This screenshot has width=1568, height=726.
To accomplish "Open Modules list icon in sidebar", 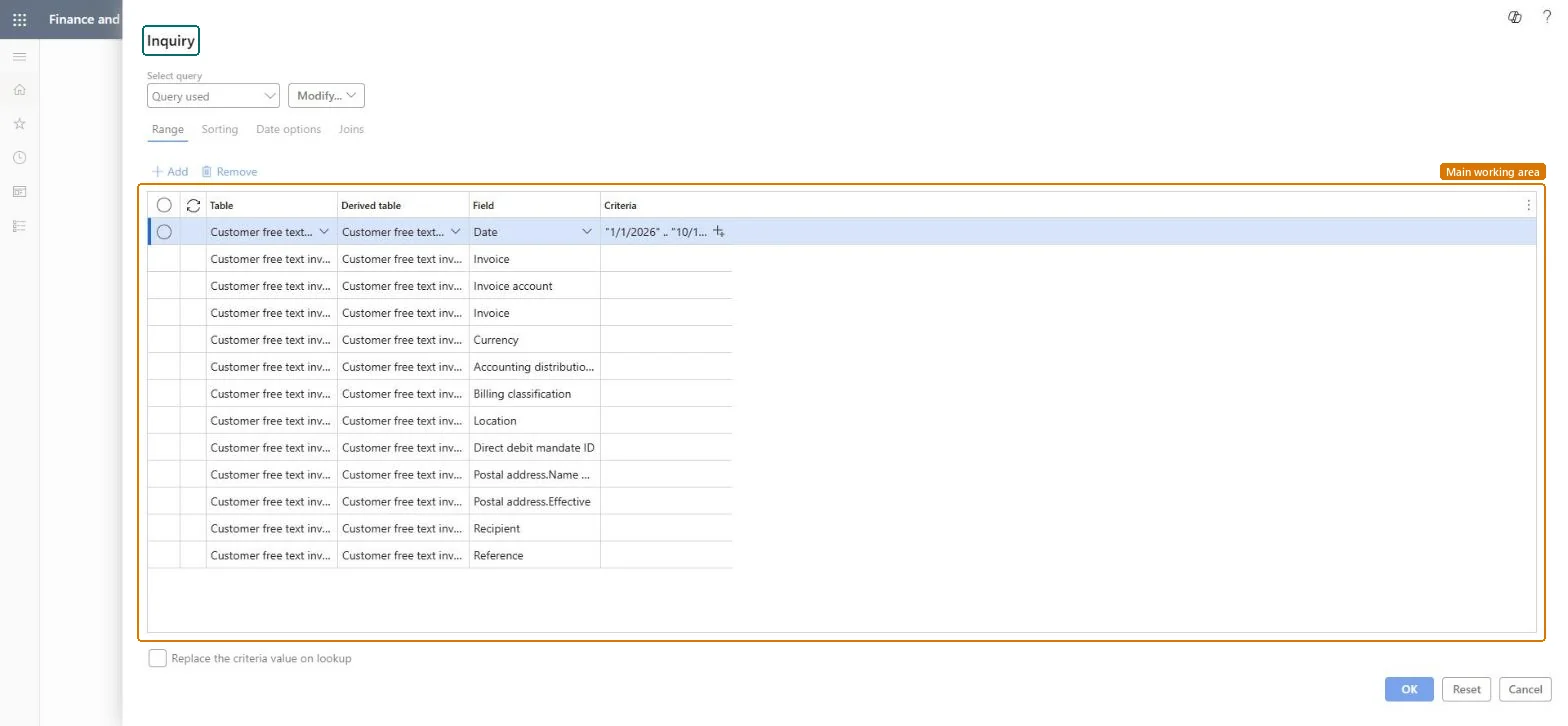I will 19,226.
